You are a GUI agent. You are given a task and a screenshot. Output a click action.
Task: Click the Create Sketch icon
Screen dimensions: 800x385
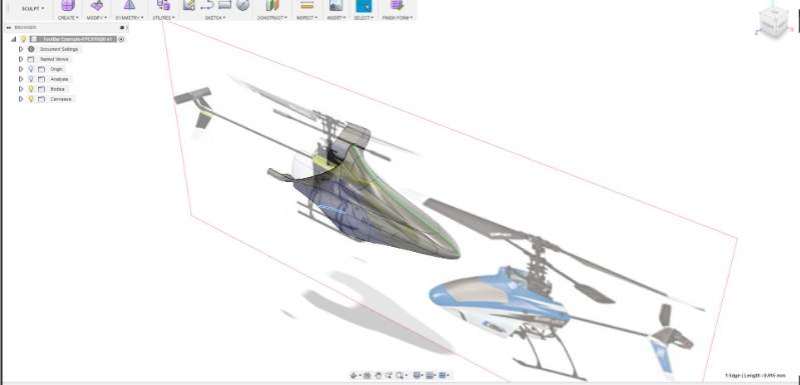tap(189, 5)
